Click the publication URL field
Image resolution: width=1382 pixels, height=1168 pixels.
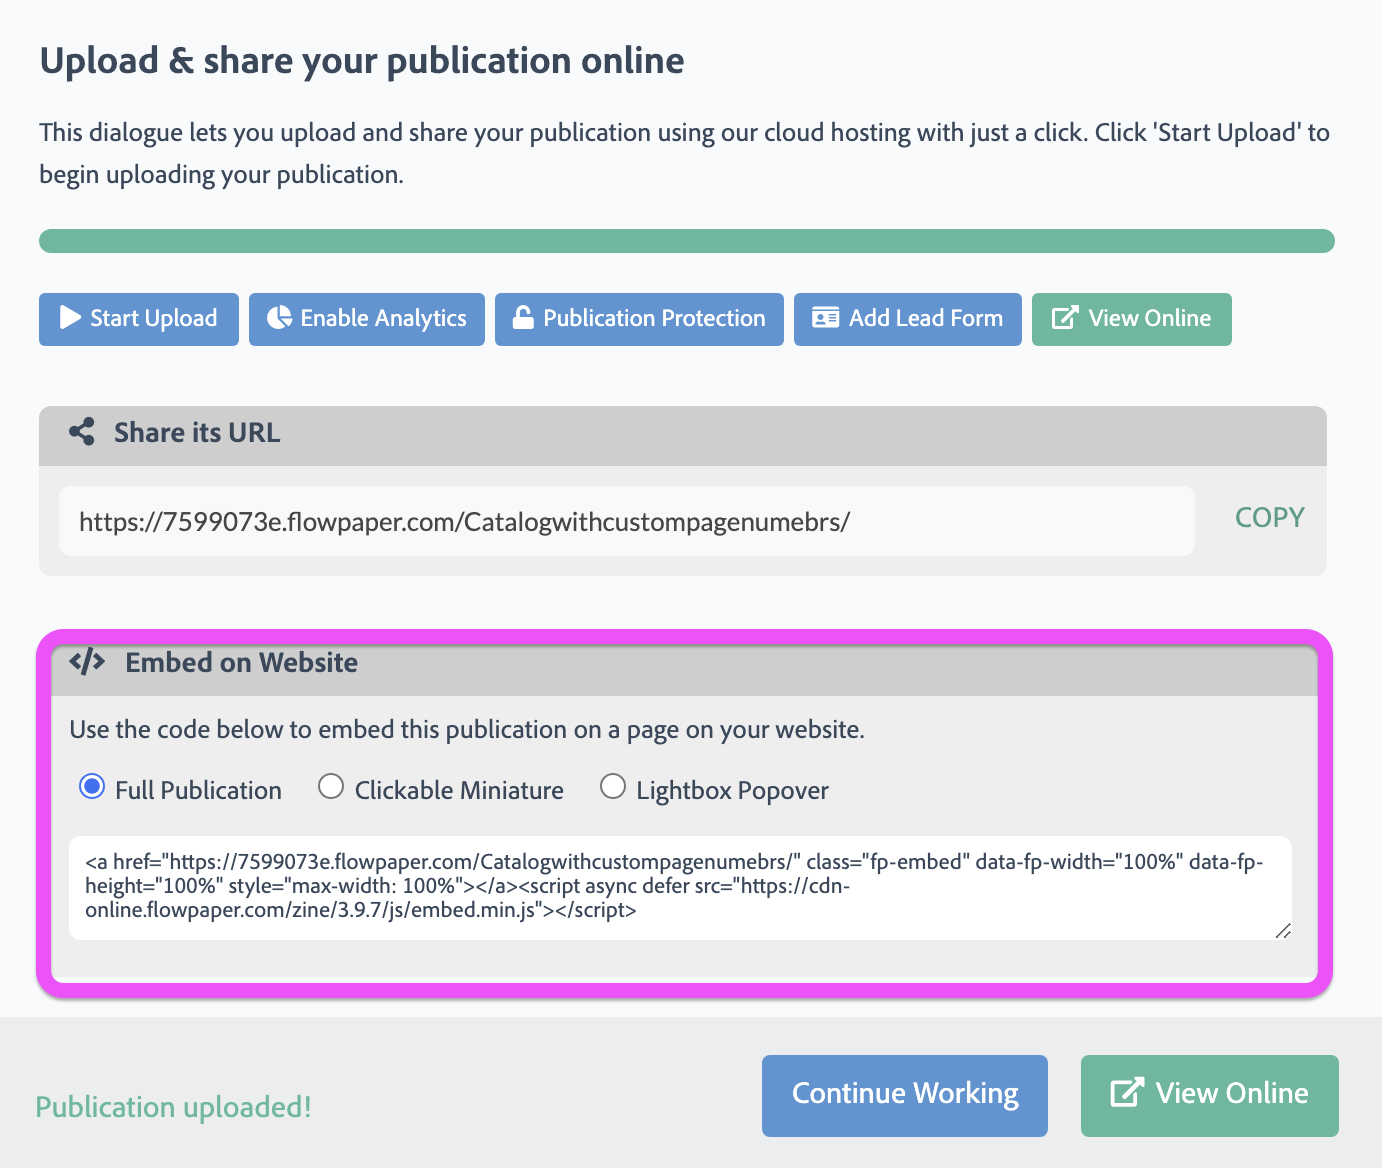[x=627, y=521]
